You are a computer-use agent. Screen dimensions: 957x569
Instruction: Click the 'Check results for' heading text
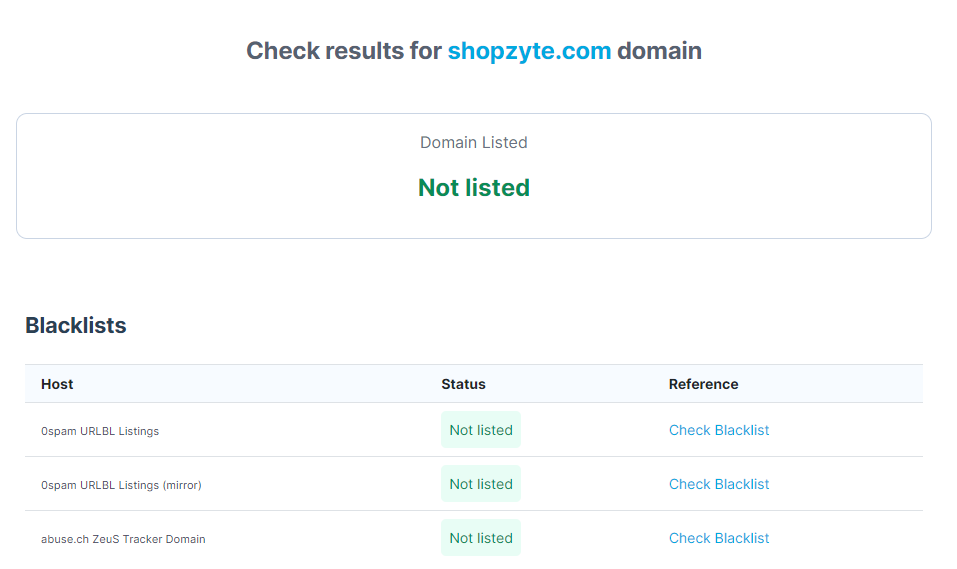coord(343,51)
